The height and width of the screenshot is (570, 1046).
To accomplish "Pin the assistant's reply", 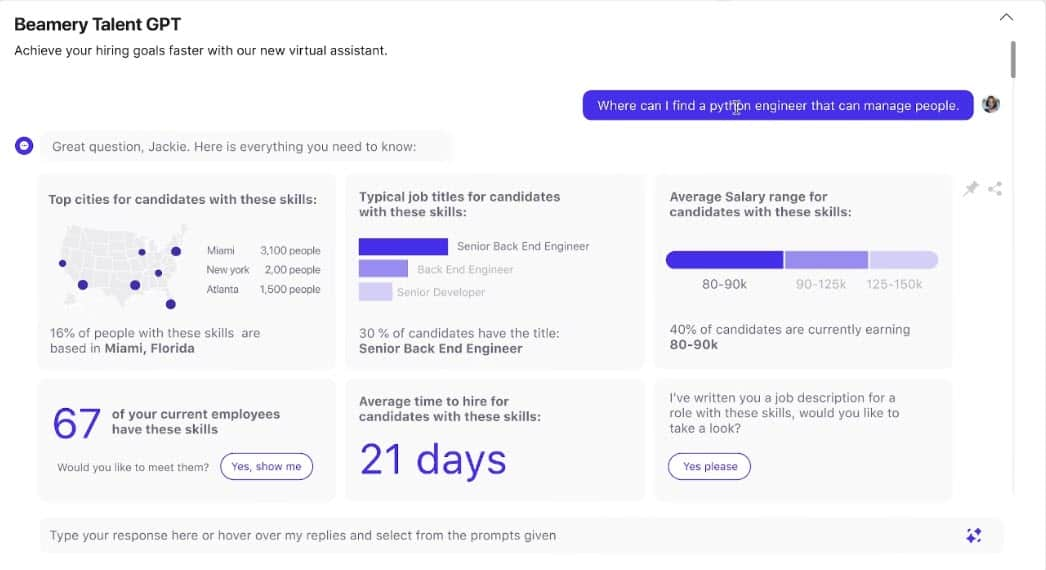I will click(x=970, y=188).
